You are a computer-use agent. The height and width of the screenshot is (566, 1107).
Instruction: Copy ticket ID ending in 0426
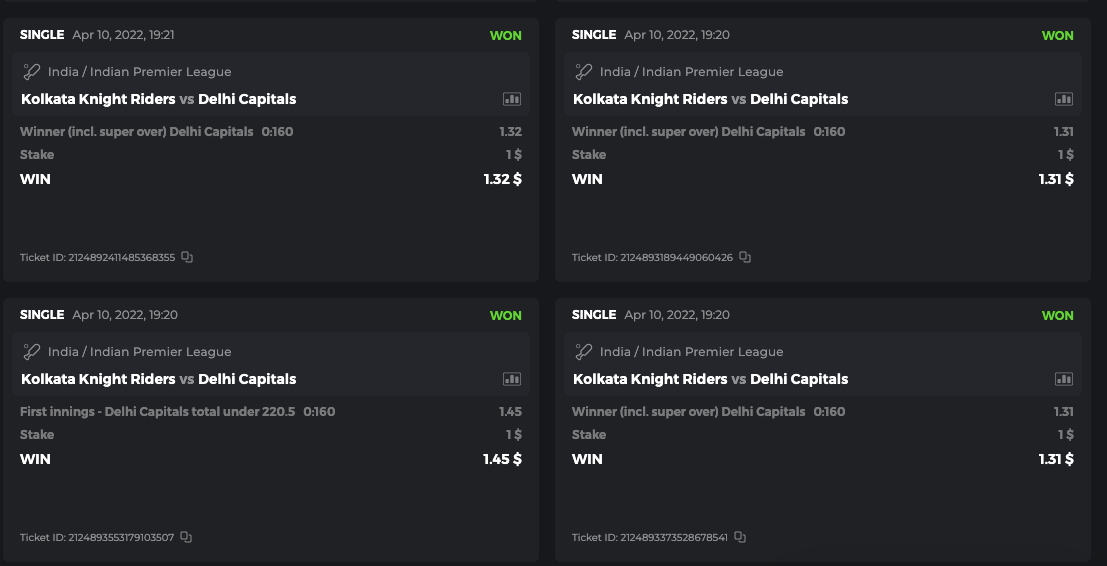[x=745, y=257]
